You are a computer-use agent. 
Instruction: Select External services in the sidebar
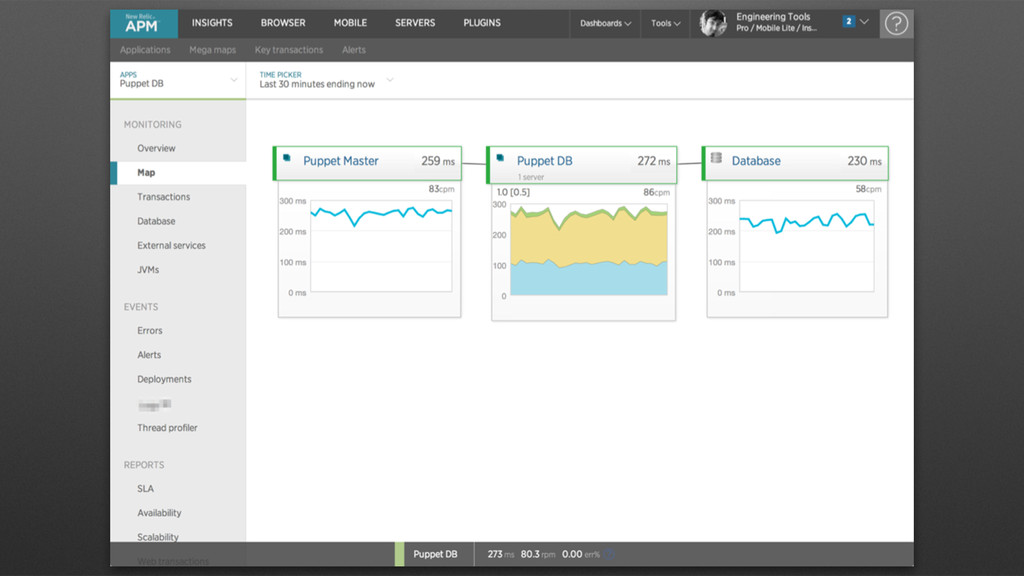click(171, 246)
